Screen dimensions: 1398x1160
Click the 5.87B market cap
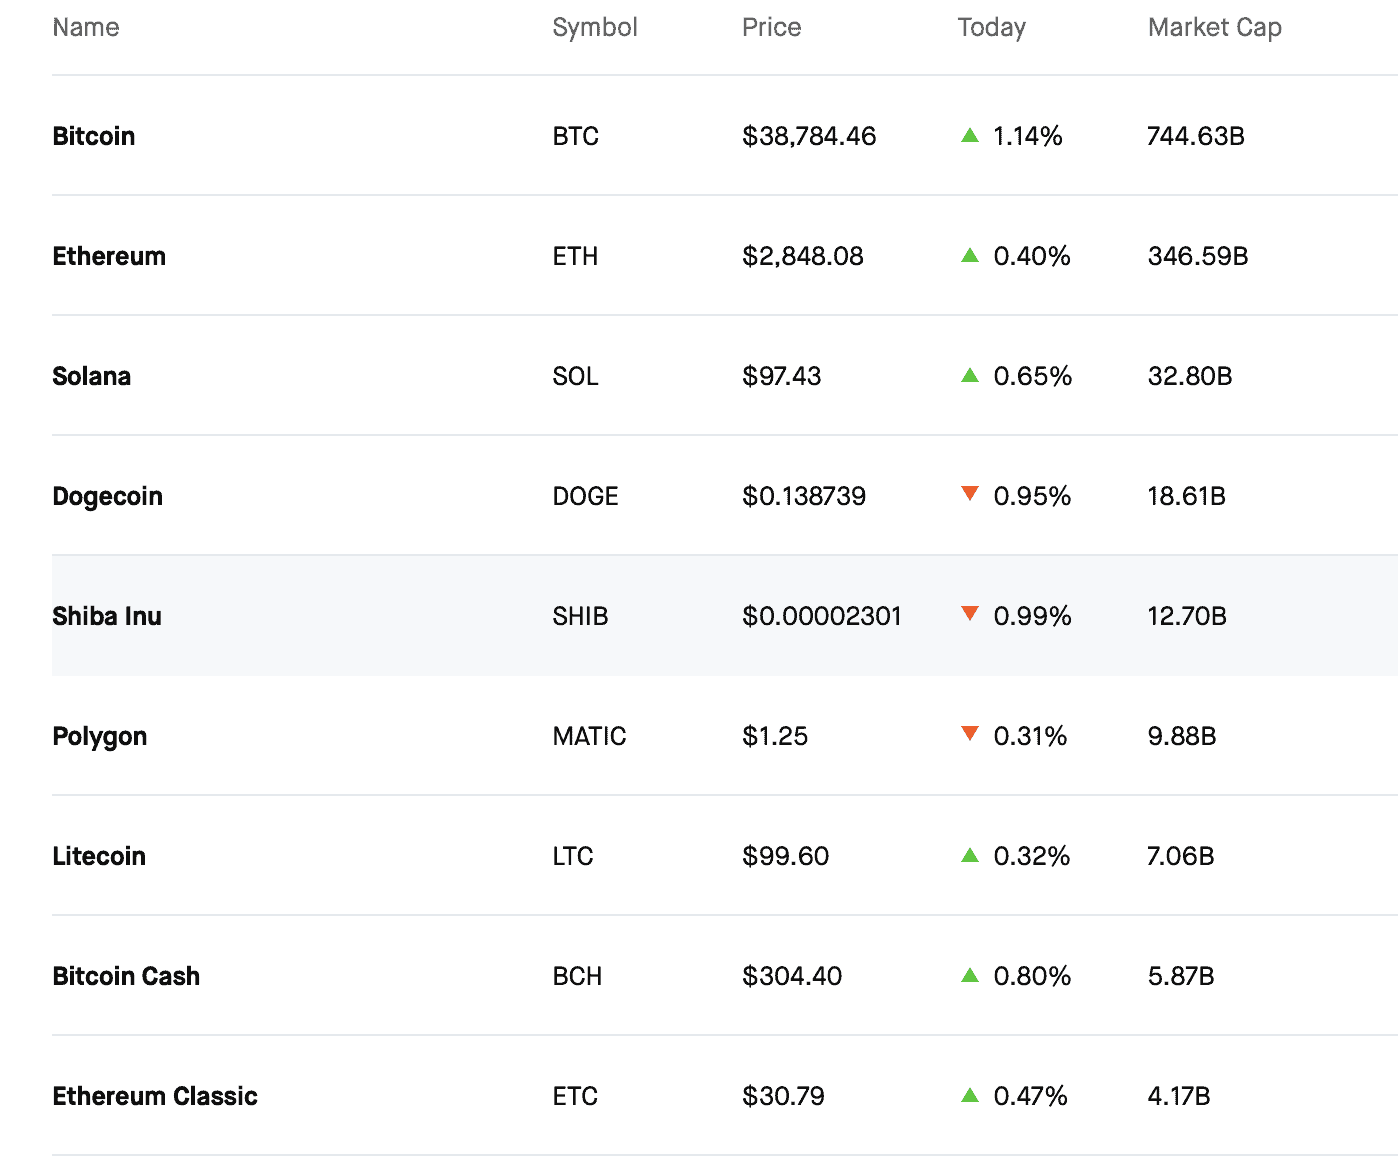point(1181,976)
